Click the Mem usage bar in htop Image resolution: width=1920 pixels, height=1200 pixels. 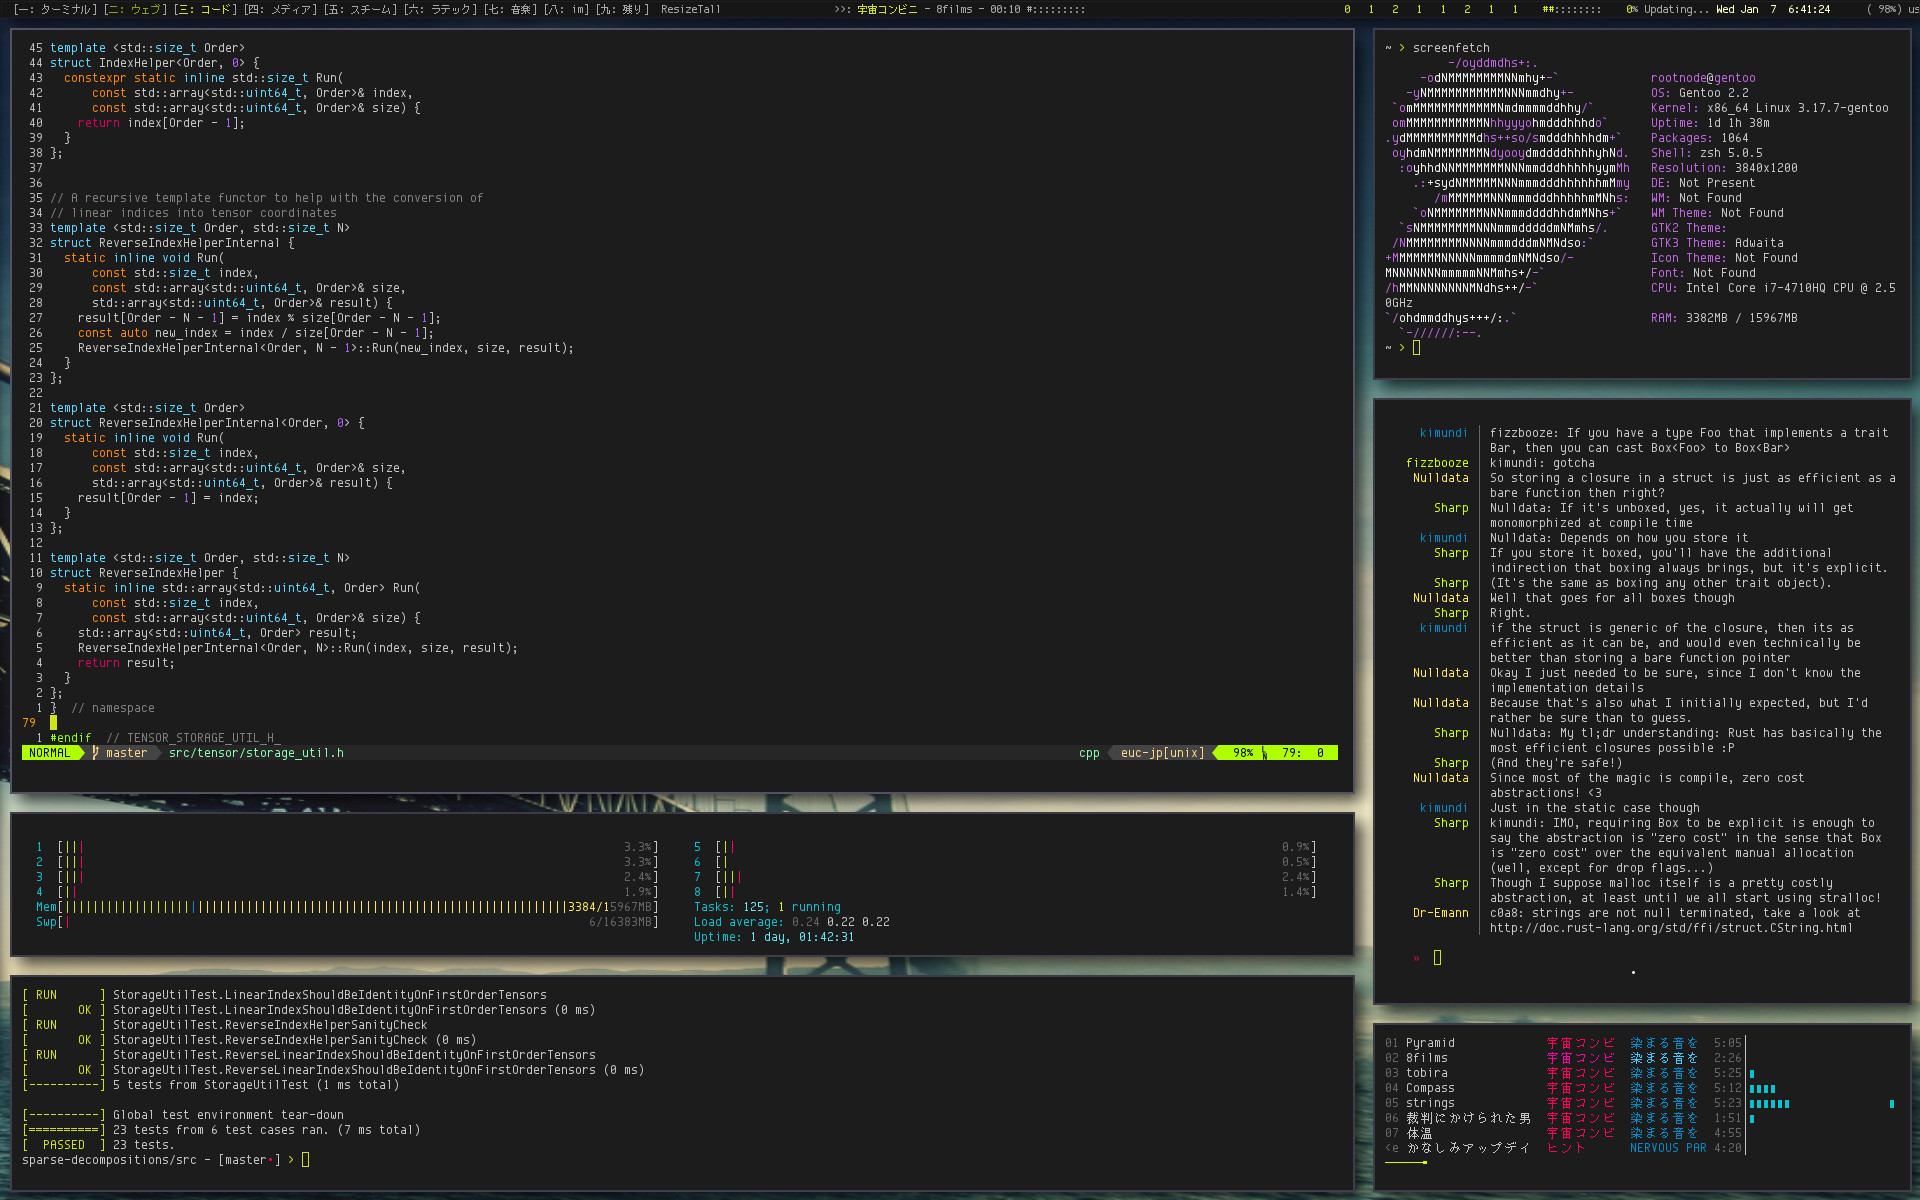tap(346, 907)
